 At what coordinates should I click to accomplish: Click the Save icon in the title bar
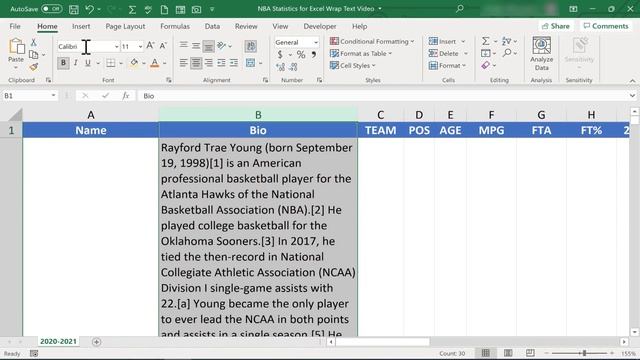tap(74, 9)
